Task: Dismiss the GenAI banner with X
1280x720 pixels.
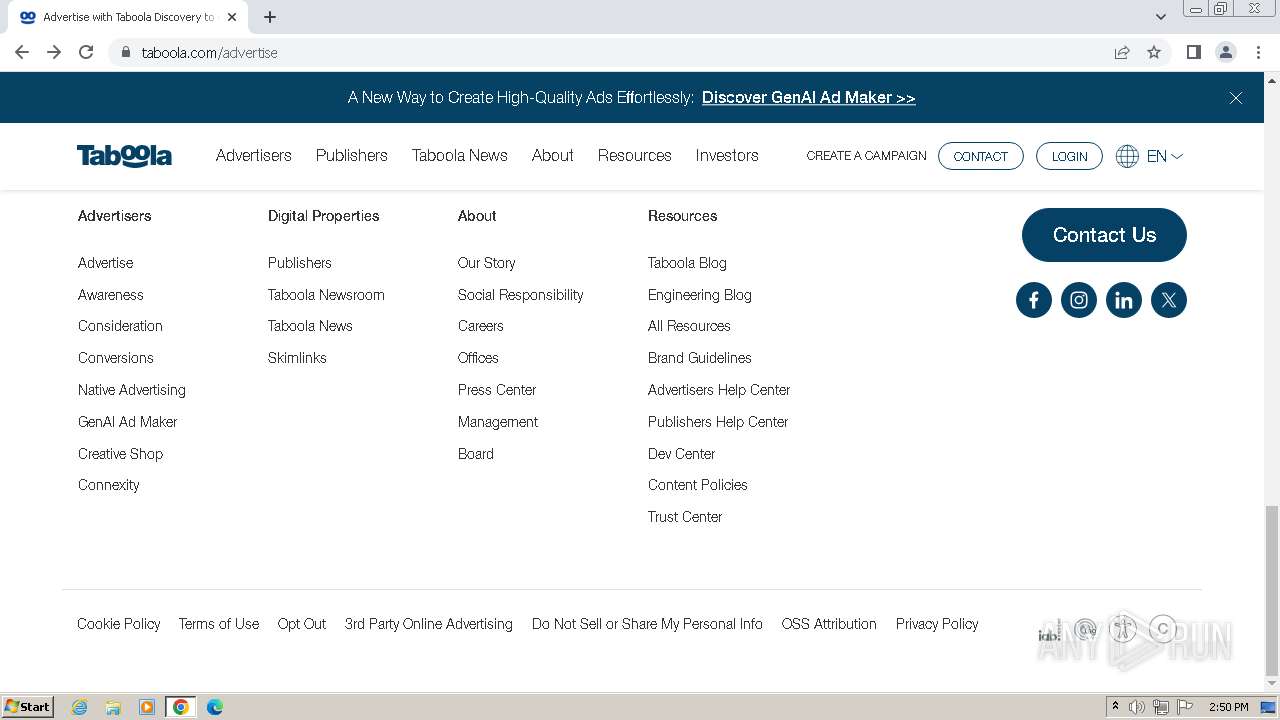Action: click(1236, 98)
